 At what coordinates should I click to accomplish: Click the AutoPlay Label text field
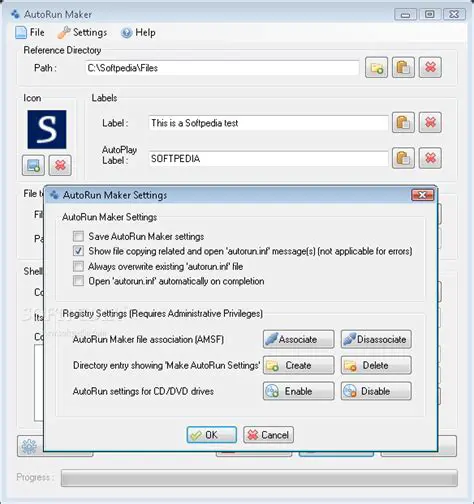pyautogui.click(x=268, y=158)
